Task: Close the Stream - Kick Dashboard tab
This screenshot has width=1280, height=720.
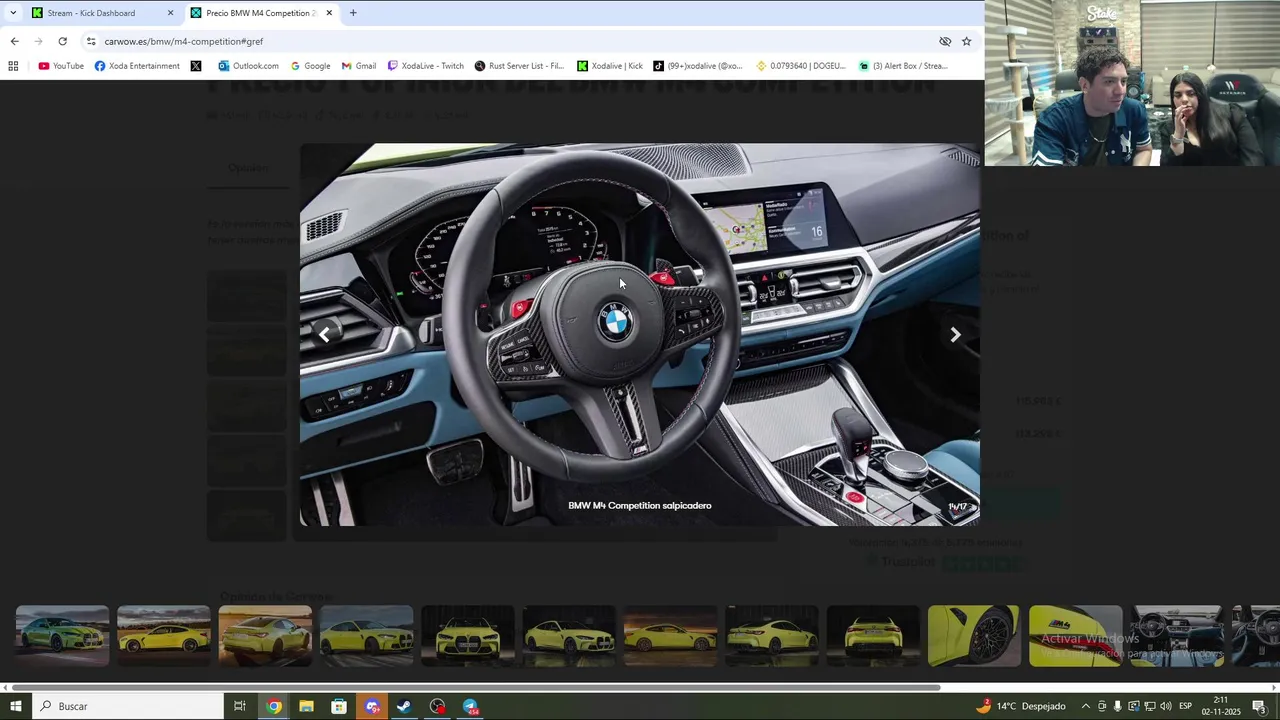Action: (x=170, y=13)
